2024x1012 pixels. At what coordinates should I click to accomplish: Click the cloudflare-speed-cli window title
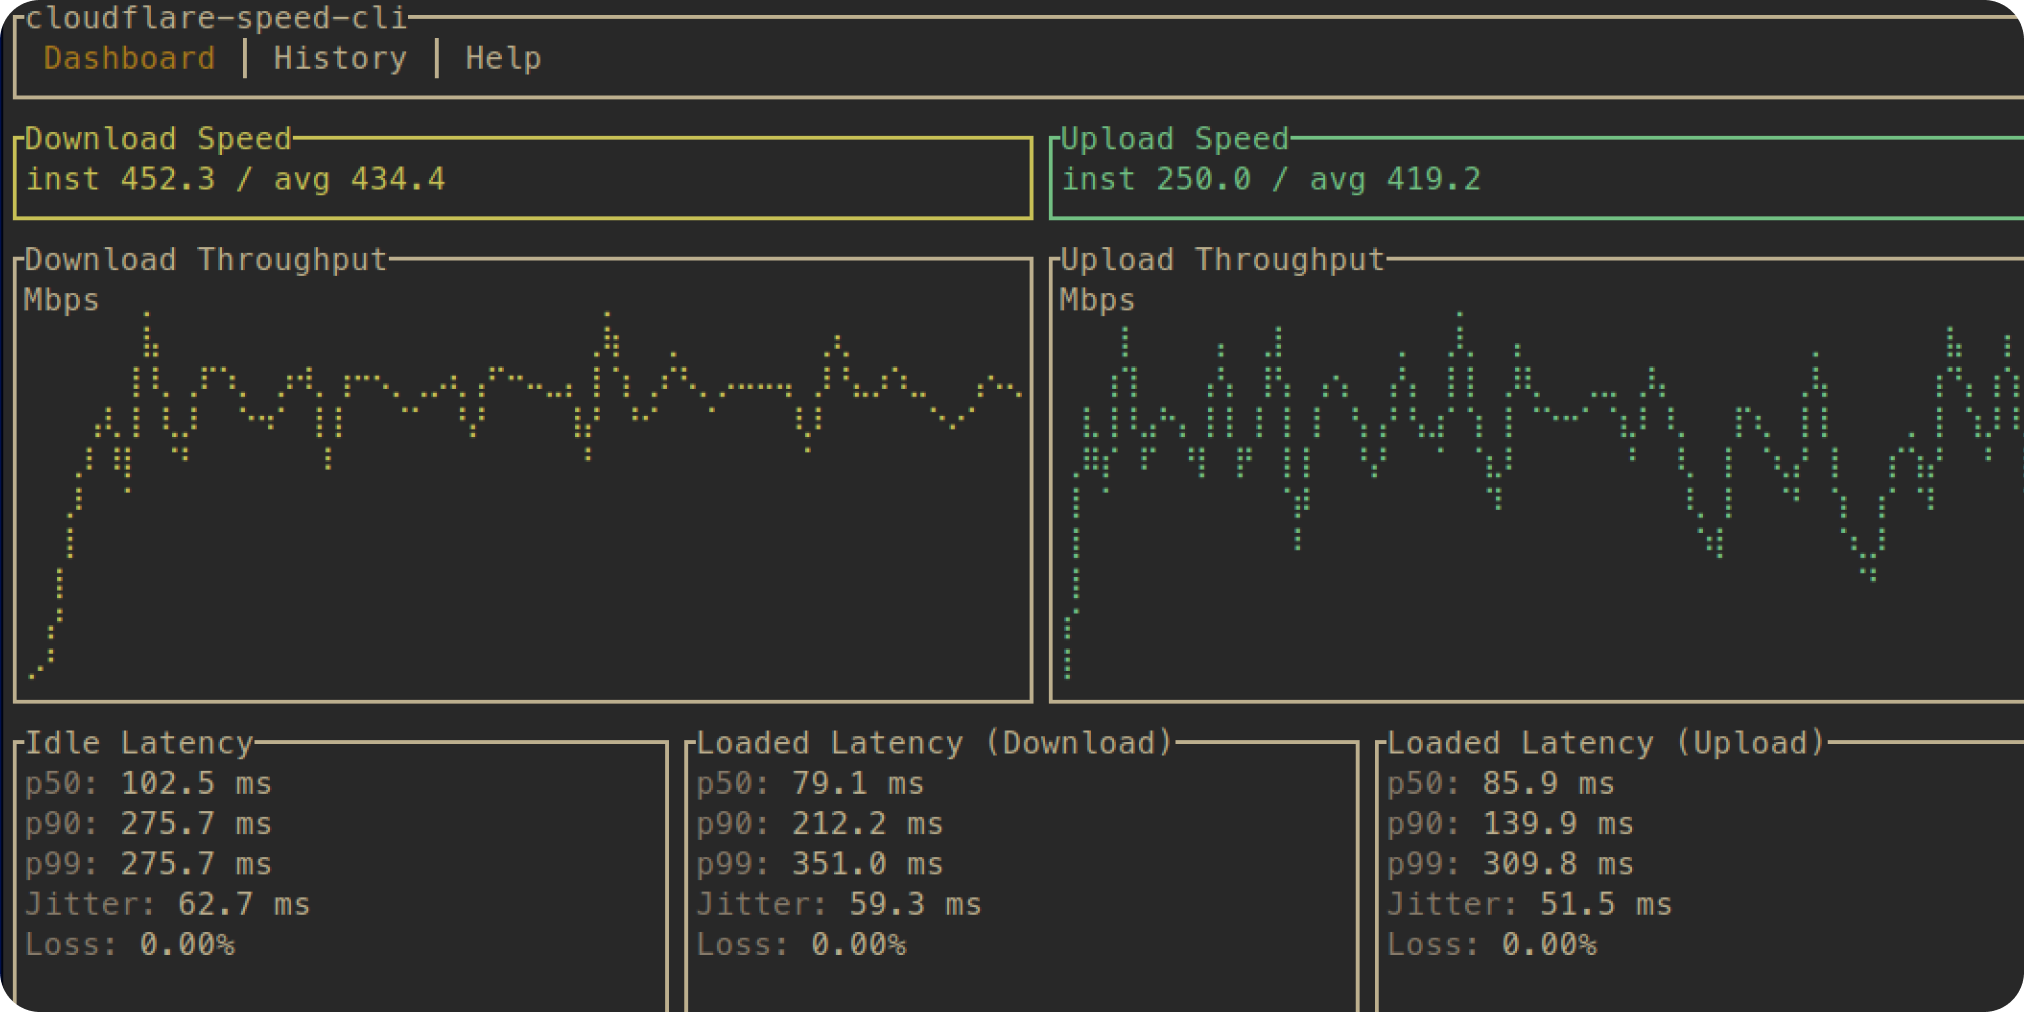[x=216, y=18]
